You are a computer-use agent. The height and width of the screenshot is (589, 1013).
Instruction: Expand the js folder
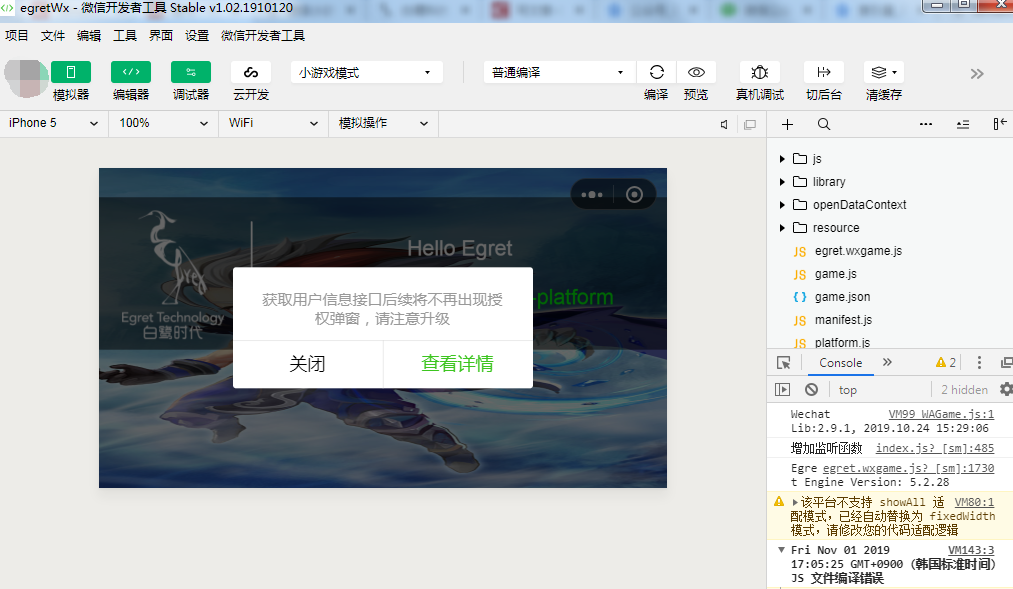782,159
